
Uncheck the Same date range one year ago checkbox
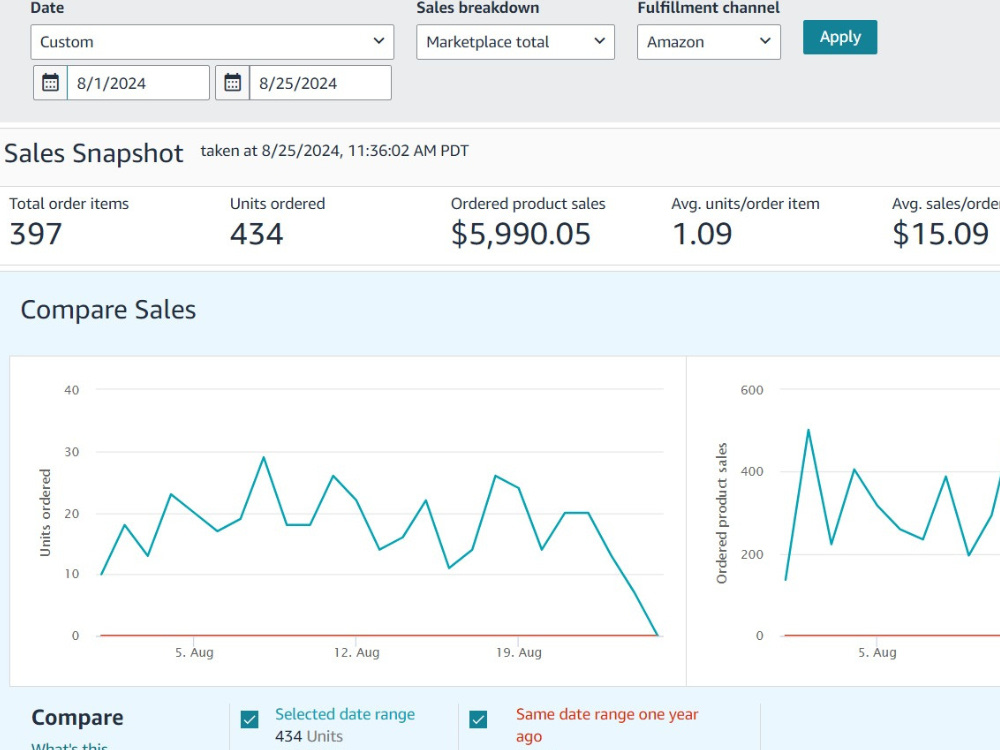click(x=478, y=719)
